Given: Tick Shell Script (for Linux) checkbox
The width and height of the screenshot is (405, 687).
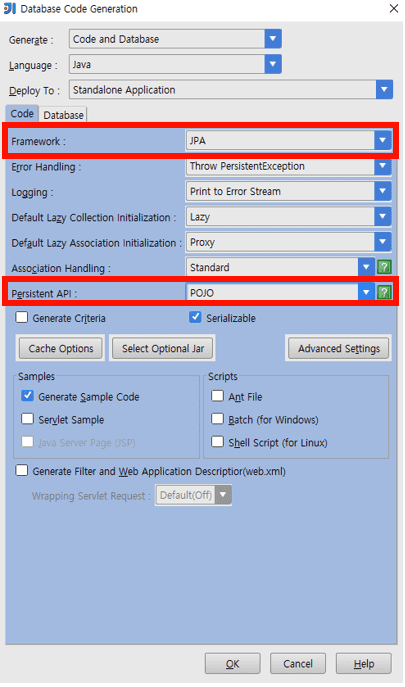Looking at the screenshot, I should pyautogui.click(x=217, y=441).
